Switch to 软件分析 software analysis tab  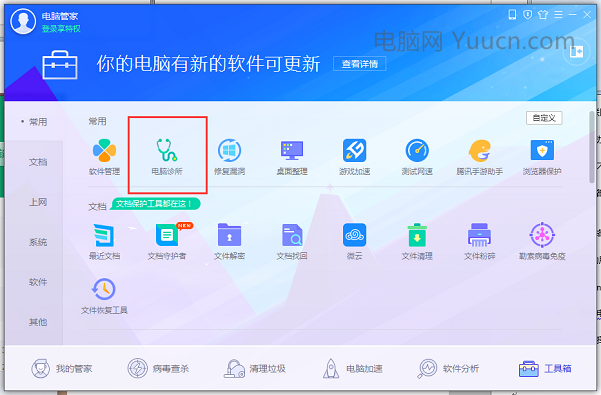pos(448,369)
